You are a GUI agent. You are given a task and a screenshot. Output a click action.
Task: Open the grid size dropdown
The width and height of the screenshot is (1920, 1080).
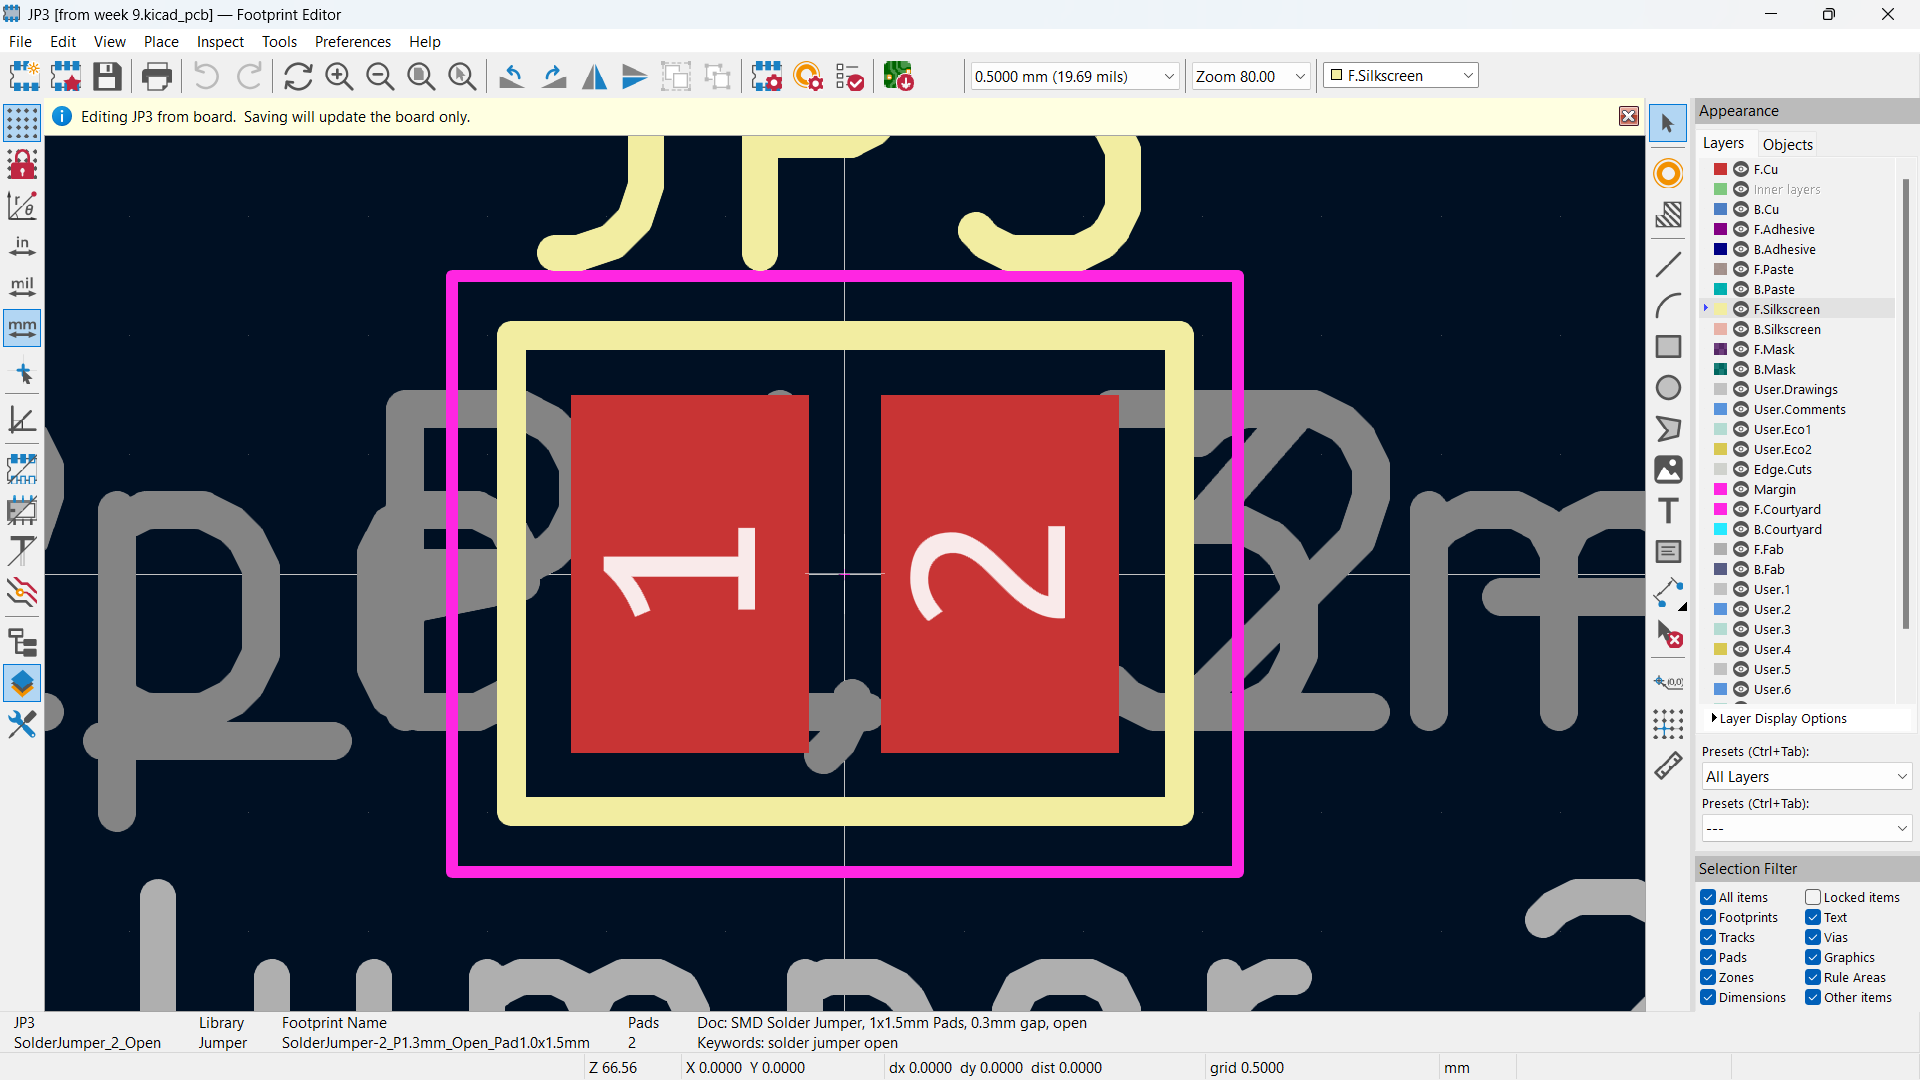1168,77
